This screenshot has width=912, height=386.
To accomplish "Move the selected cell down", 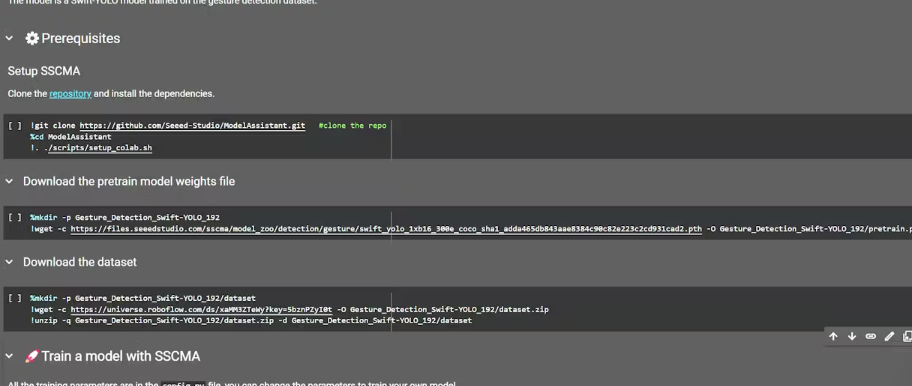I will click(852, 336).
